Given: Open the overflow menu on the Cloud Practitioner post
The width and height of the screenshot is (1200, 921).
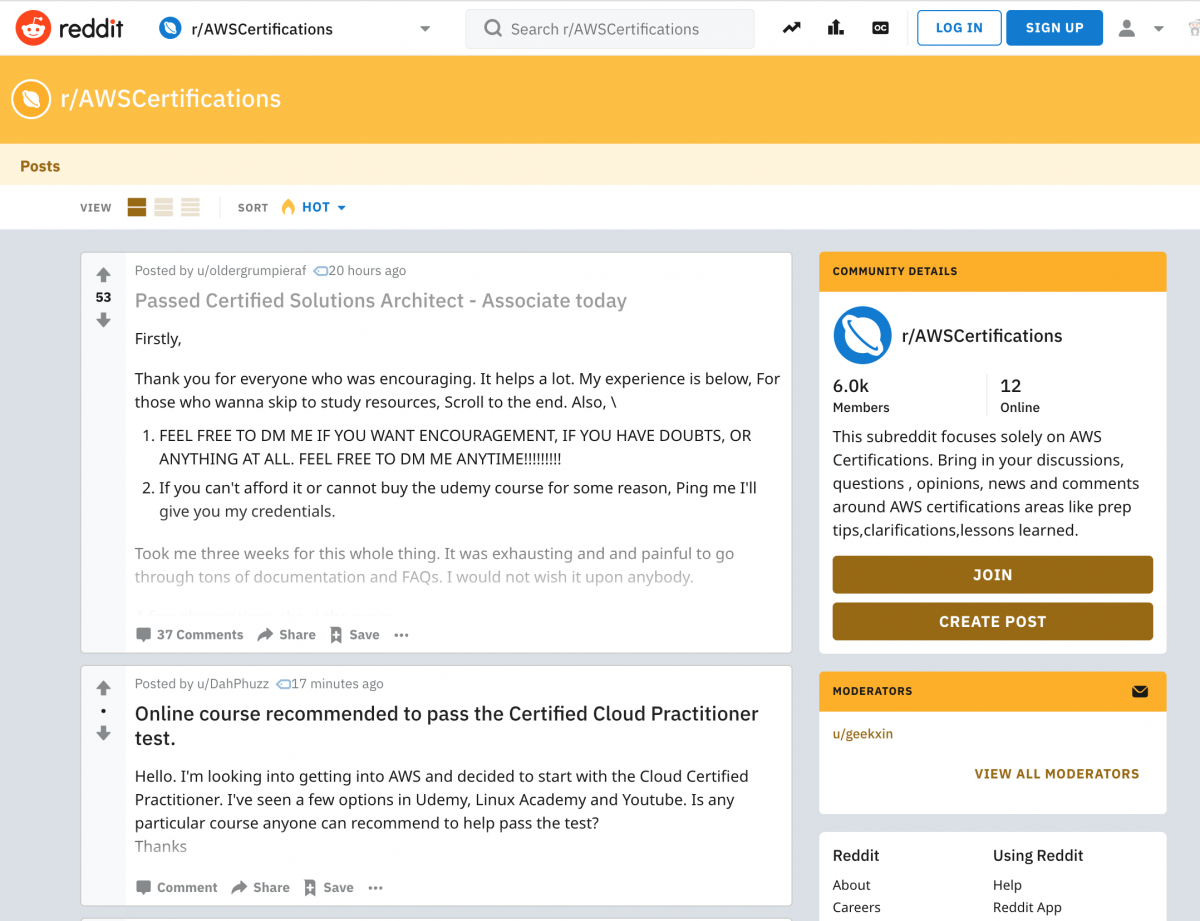Looking at the screenshot, I should pos(375,887).
